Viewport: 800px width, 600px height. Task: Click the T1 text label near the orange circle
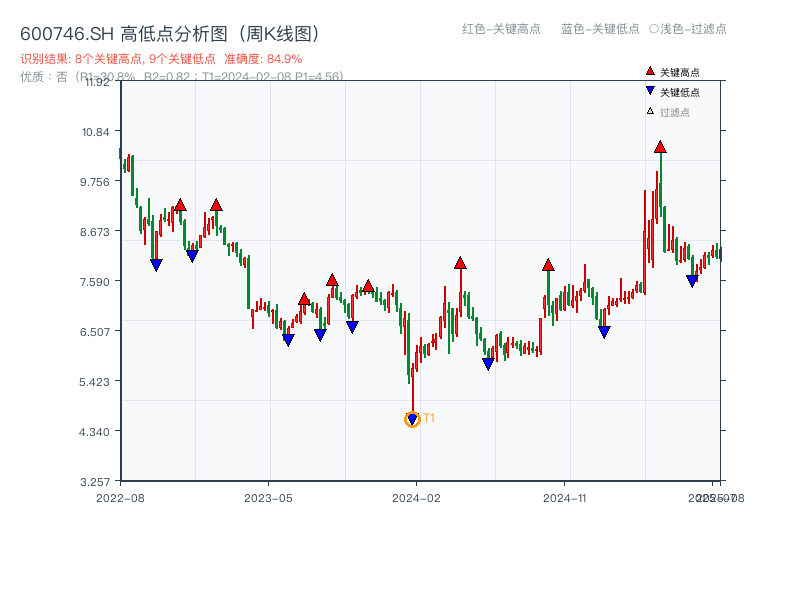coord(429,419)
